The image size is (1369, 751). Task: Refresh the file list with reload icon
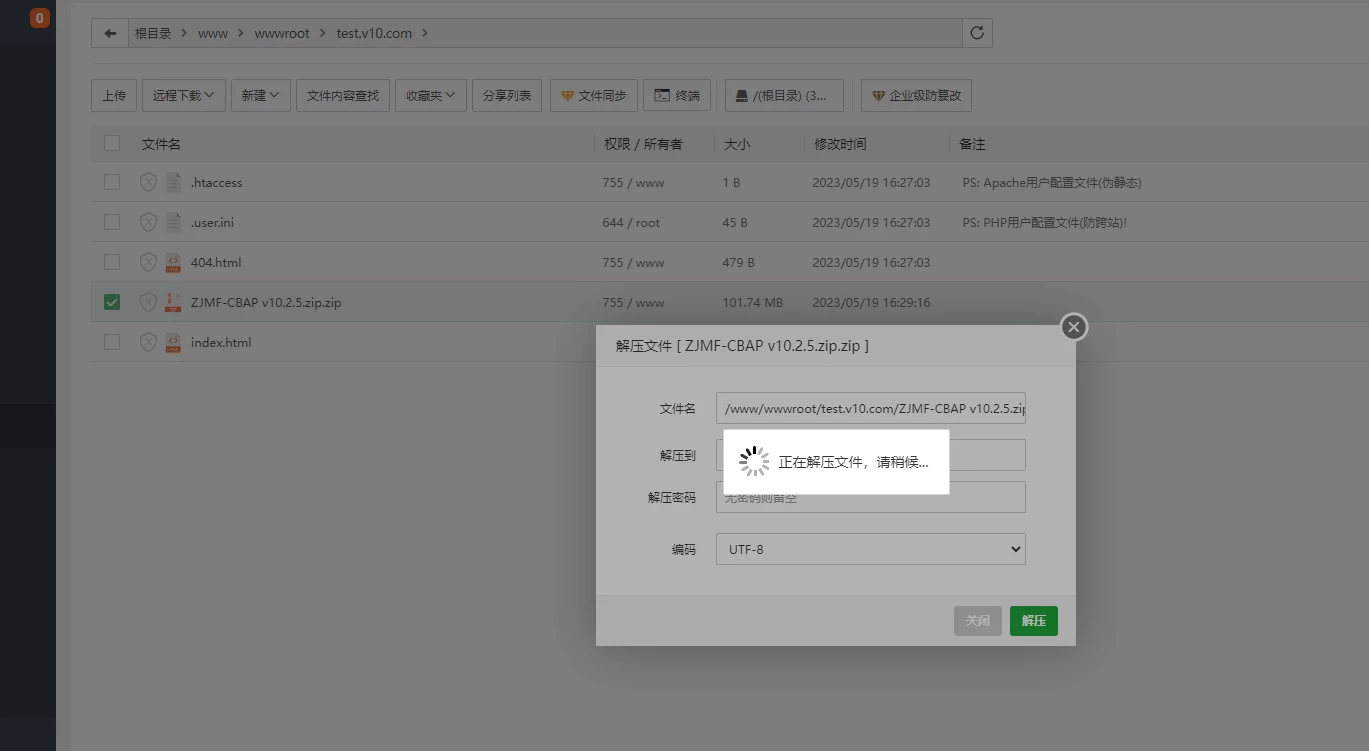pyautogui.click(x=977, y=33)
